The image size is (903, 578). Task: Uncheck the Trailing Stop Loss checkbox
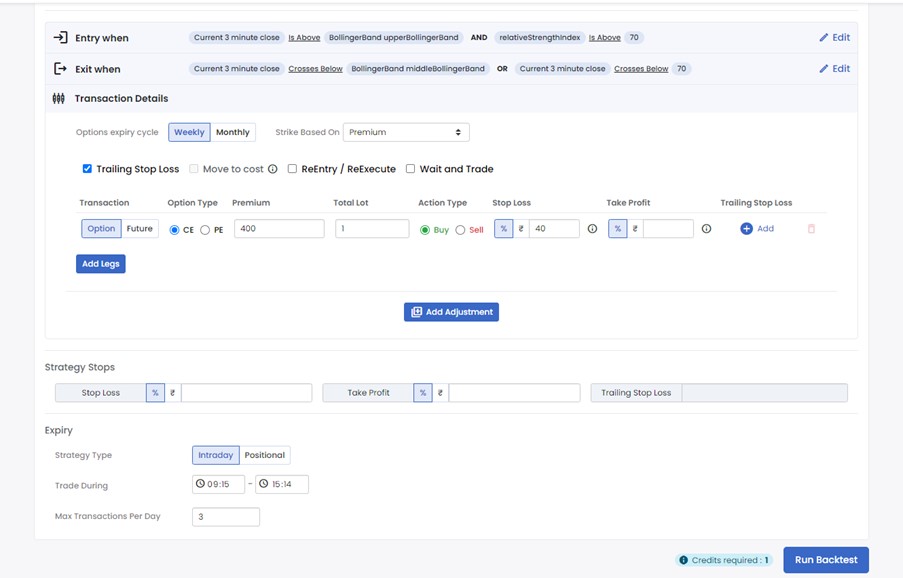point(87,169)
